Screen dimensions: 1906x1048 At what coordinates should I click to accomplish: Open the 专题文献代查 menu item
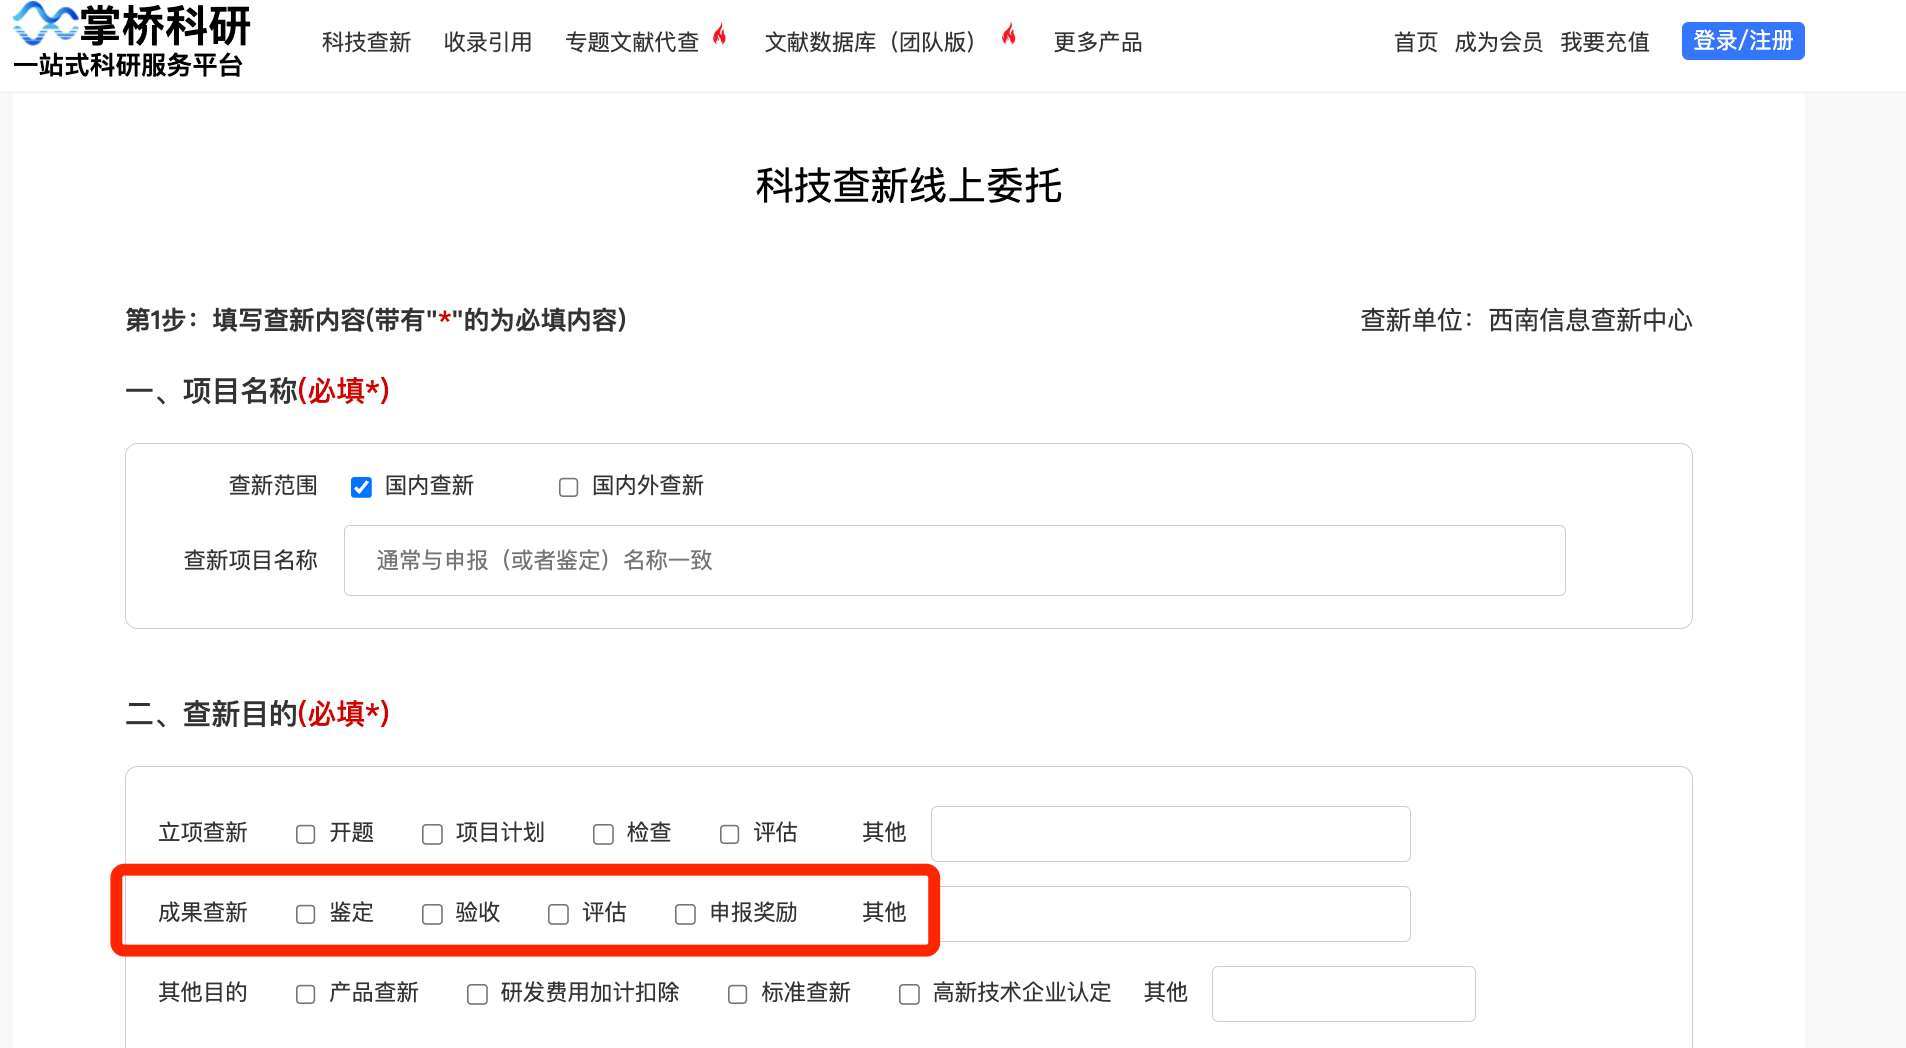pyautogui.click(x=632, y=42)
